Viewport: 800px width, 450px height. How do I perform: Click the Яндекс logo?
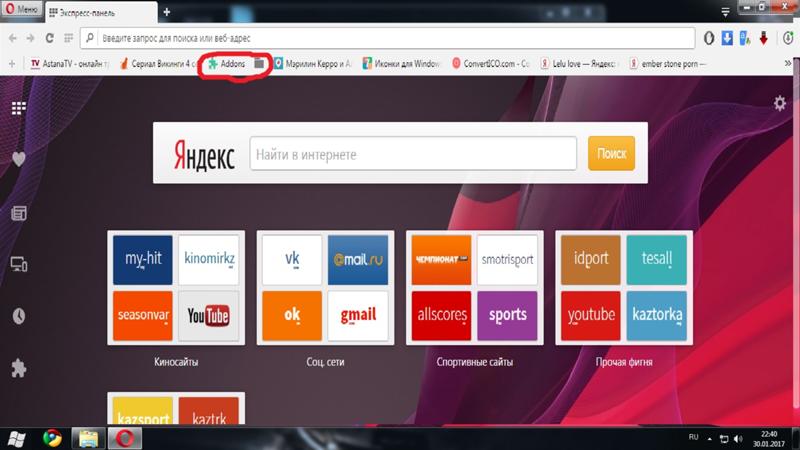[x=204, y=155]
